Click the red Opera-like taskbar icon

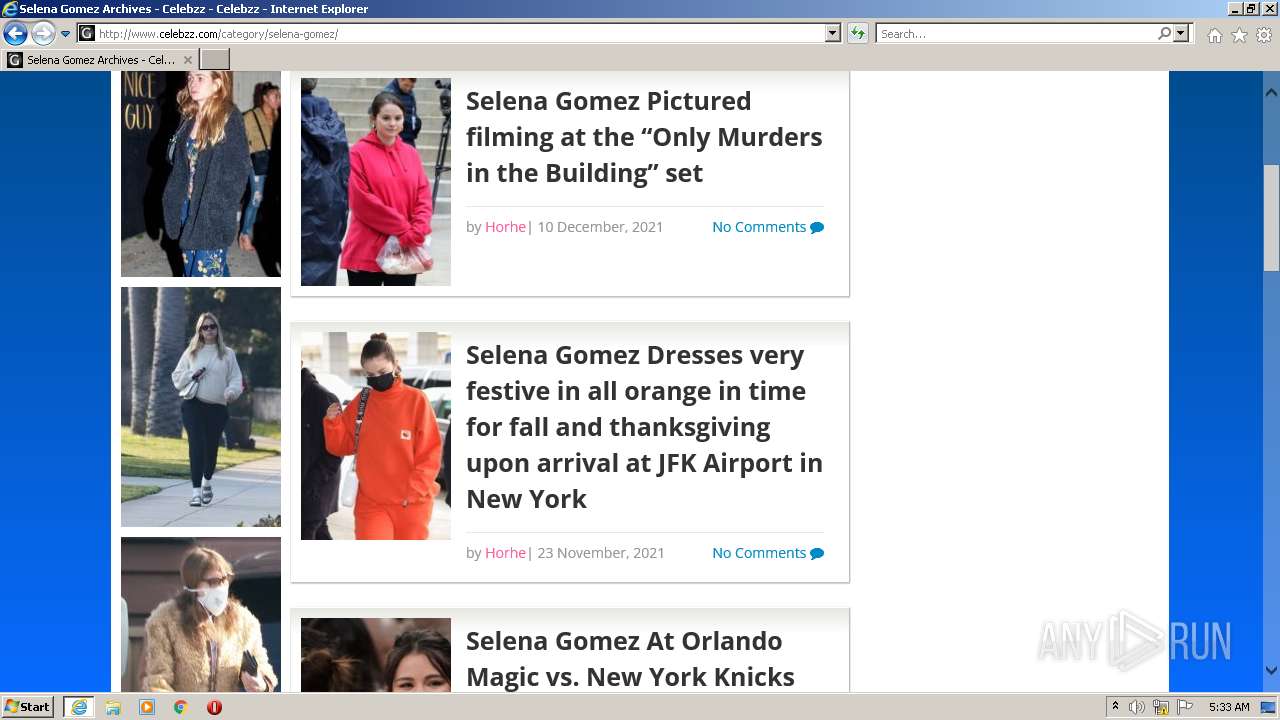(x=214, y=707)
